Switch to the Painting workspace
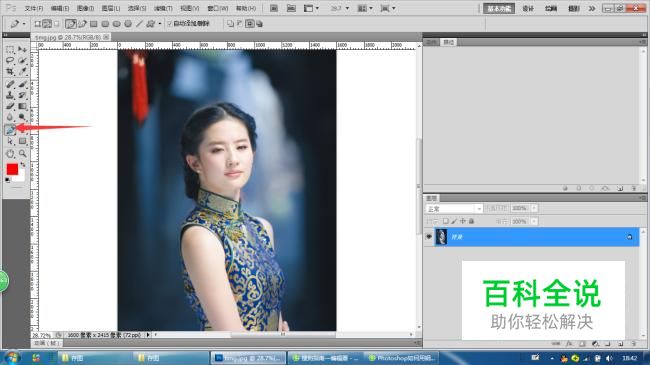 click(551, 8)
